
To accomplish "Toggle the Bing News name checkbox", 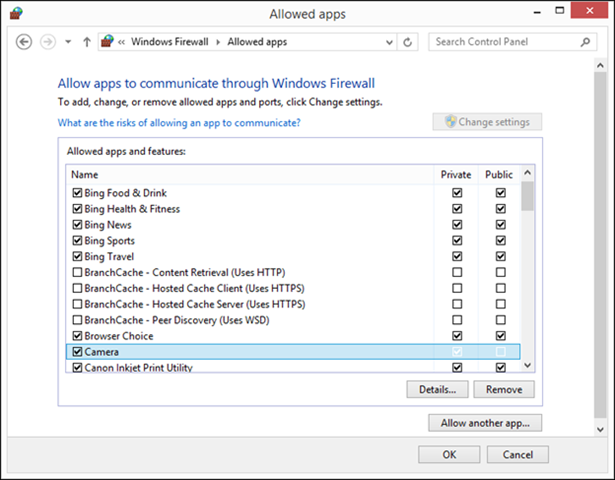I will coord(77,225).
